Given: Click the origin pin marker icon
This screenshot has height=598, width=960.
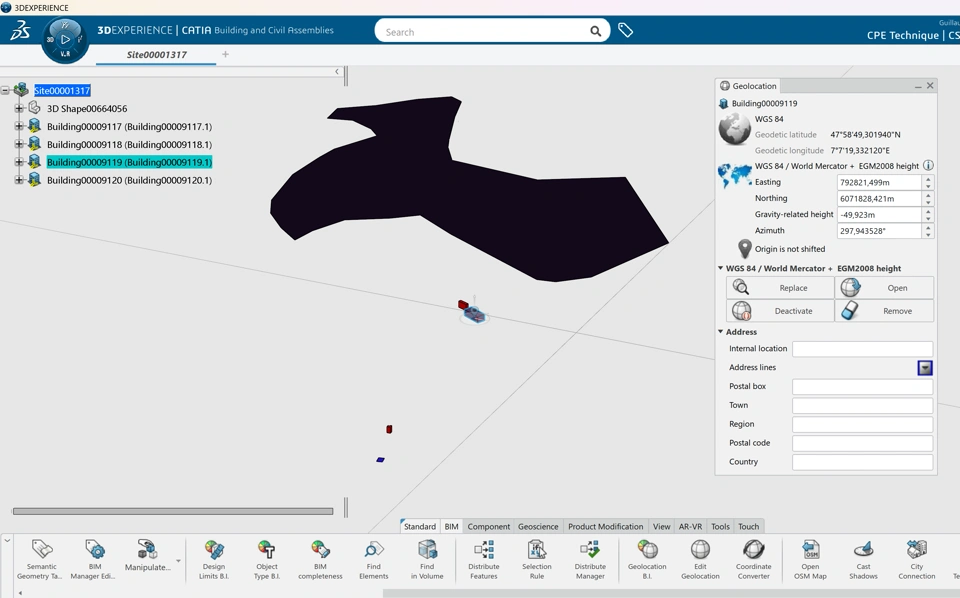Looking at the screenshot, I should [744, 249].
